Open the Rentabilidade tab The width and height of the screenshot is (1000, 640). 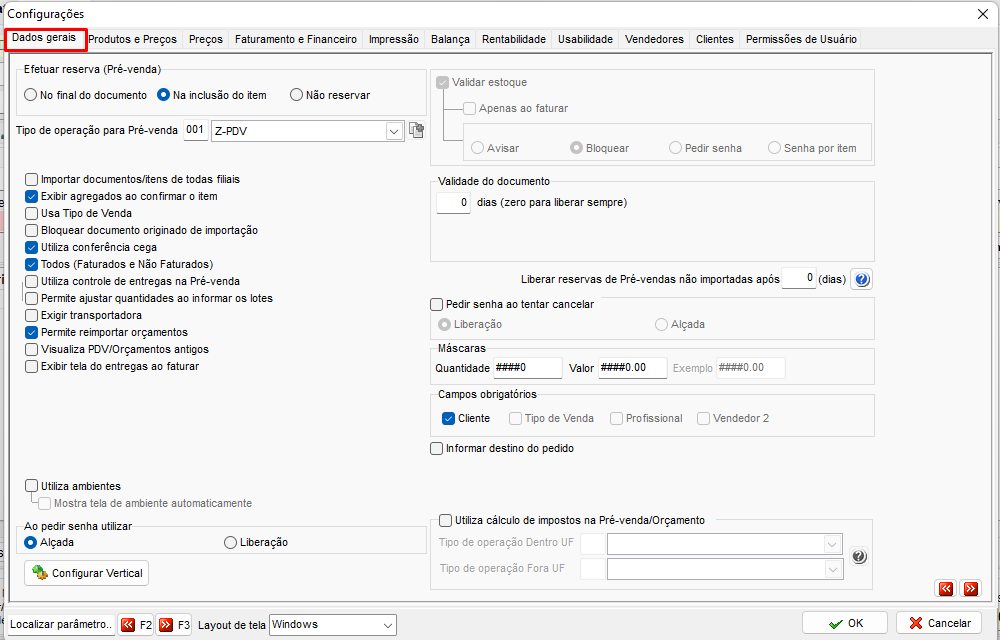[513, 39]
